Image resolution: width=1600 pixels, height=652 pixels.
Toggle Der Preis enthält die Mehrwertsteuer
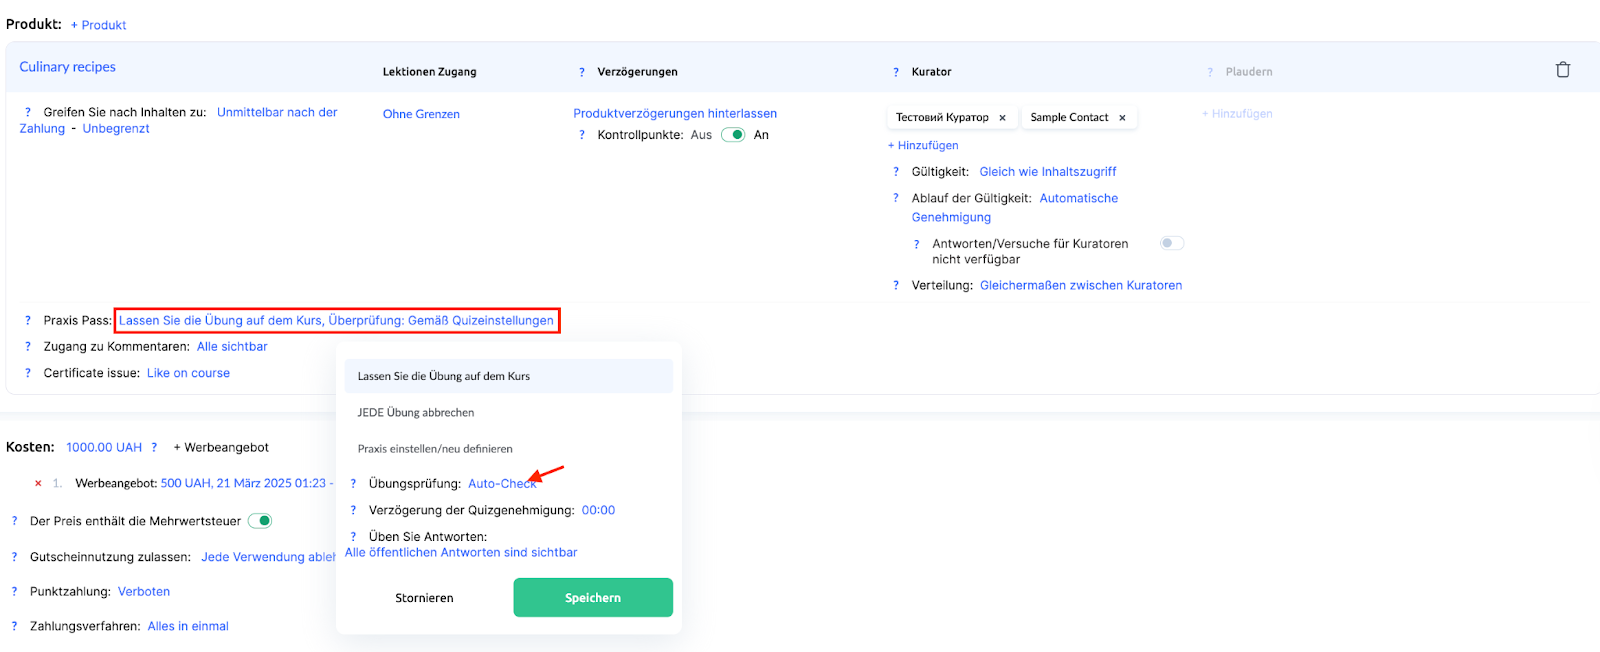pos(260,521)
